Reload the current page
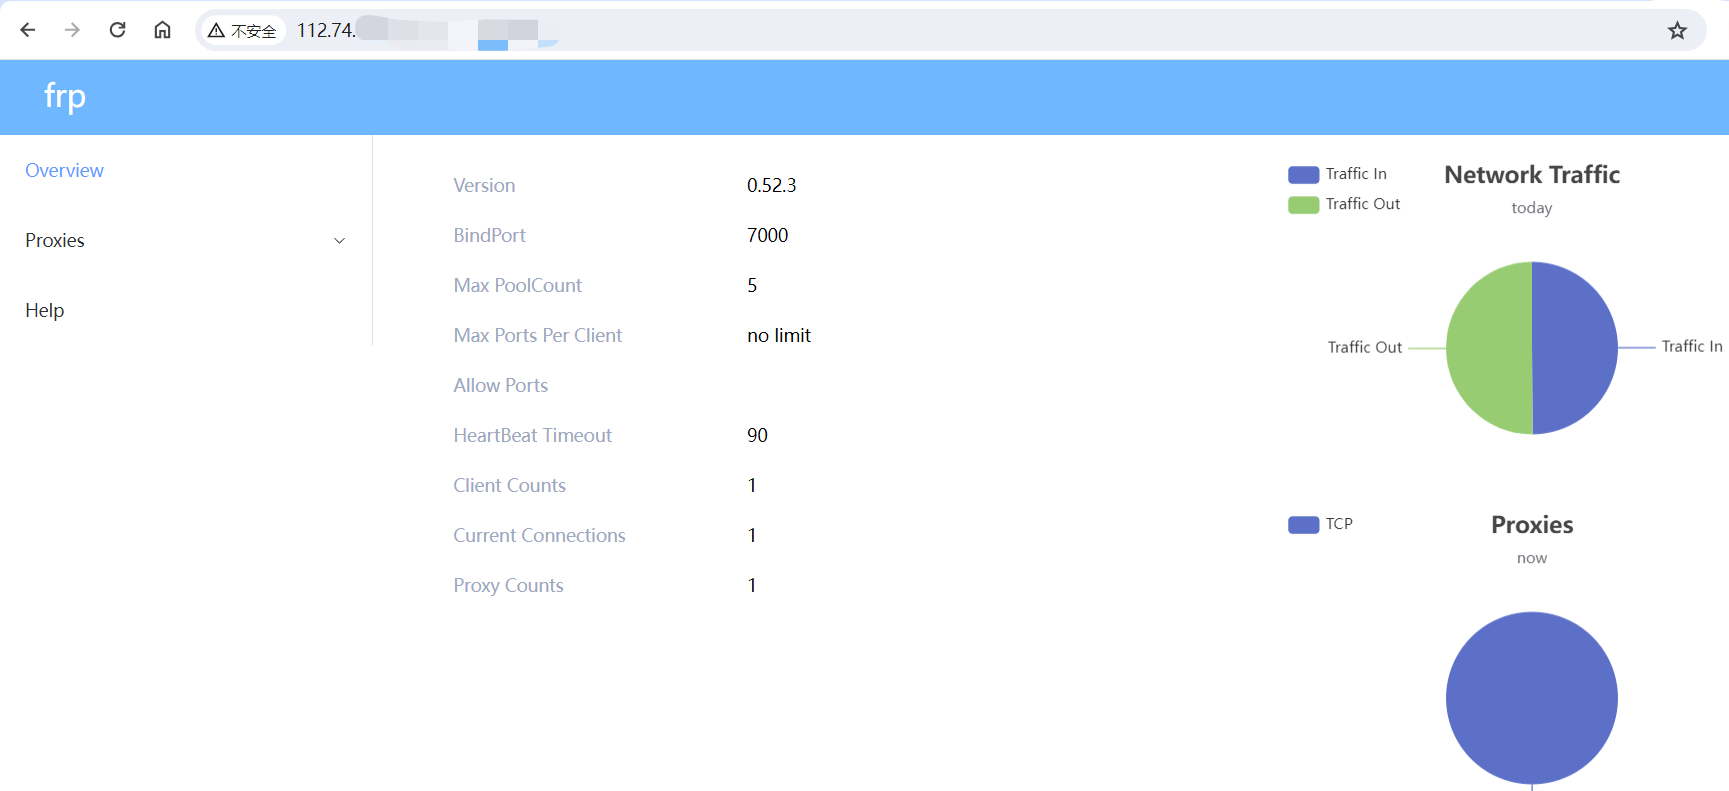Viewport: 1729px width, 791px height. tap(117, 30)
